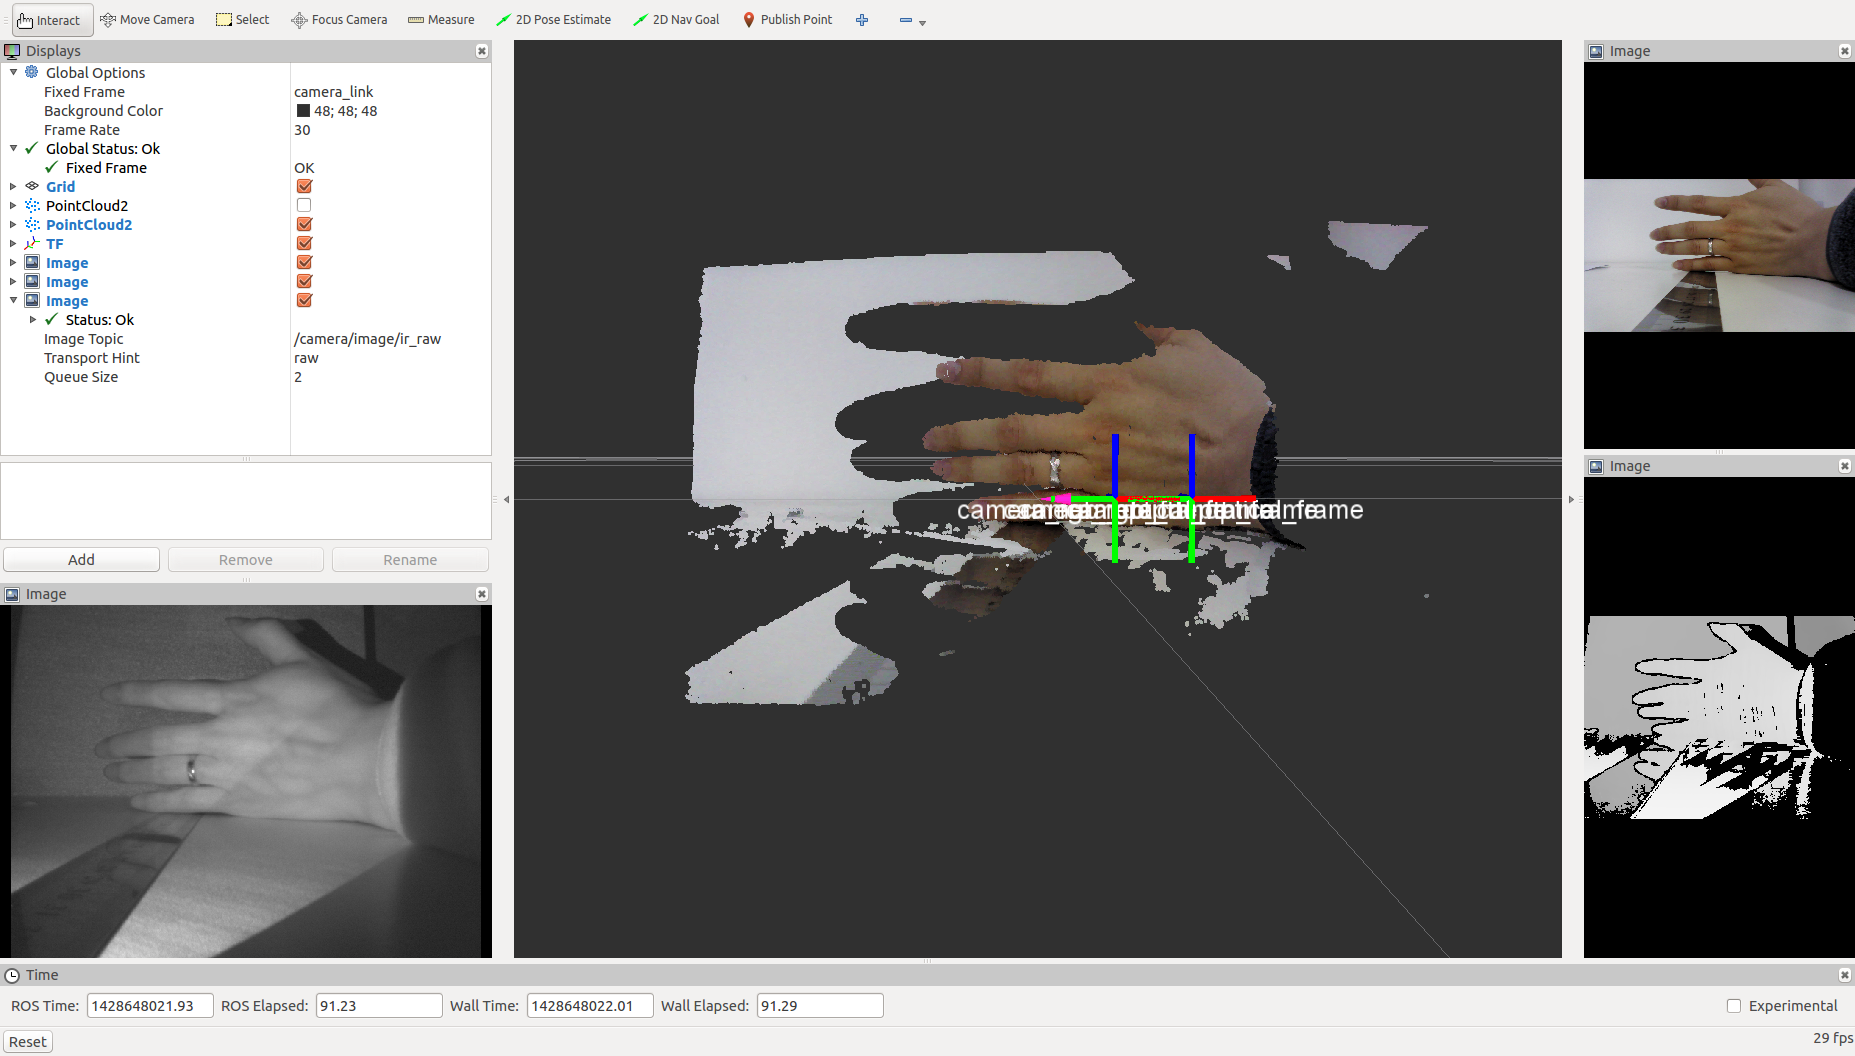The height and width of the screenshot is (1056, 1855).
Task: Click the Reset button
Action: pyautogui.click(x=28, y=1042)
